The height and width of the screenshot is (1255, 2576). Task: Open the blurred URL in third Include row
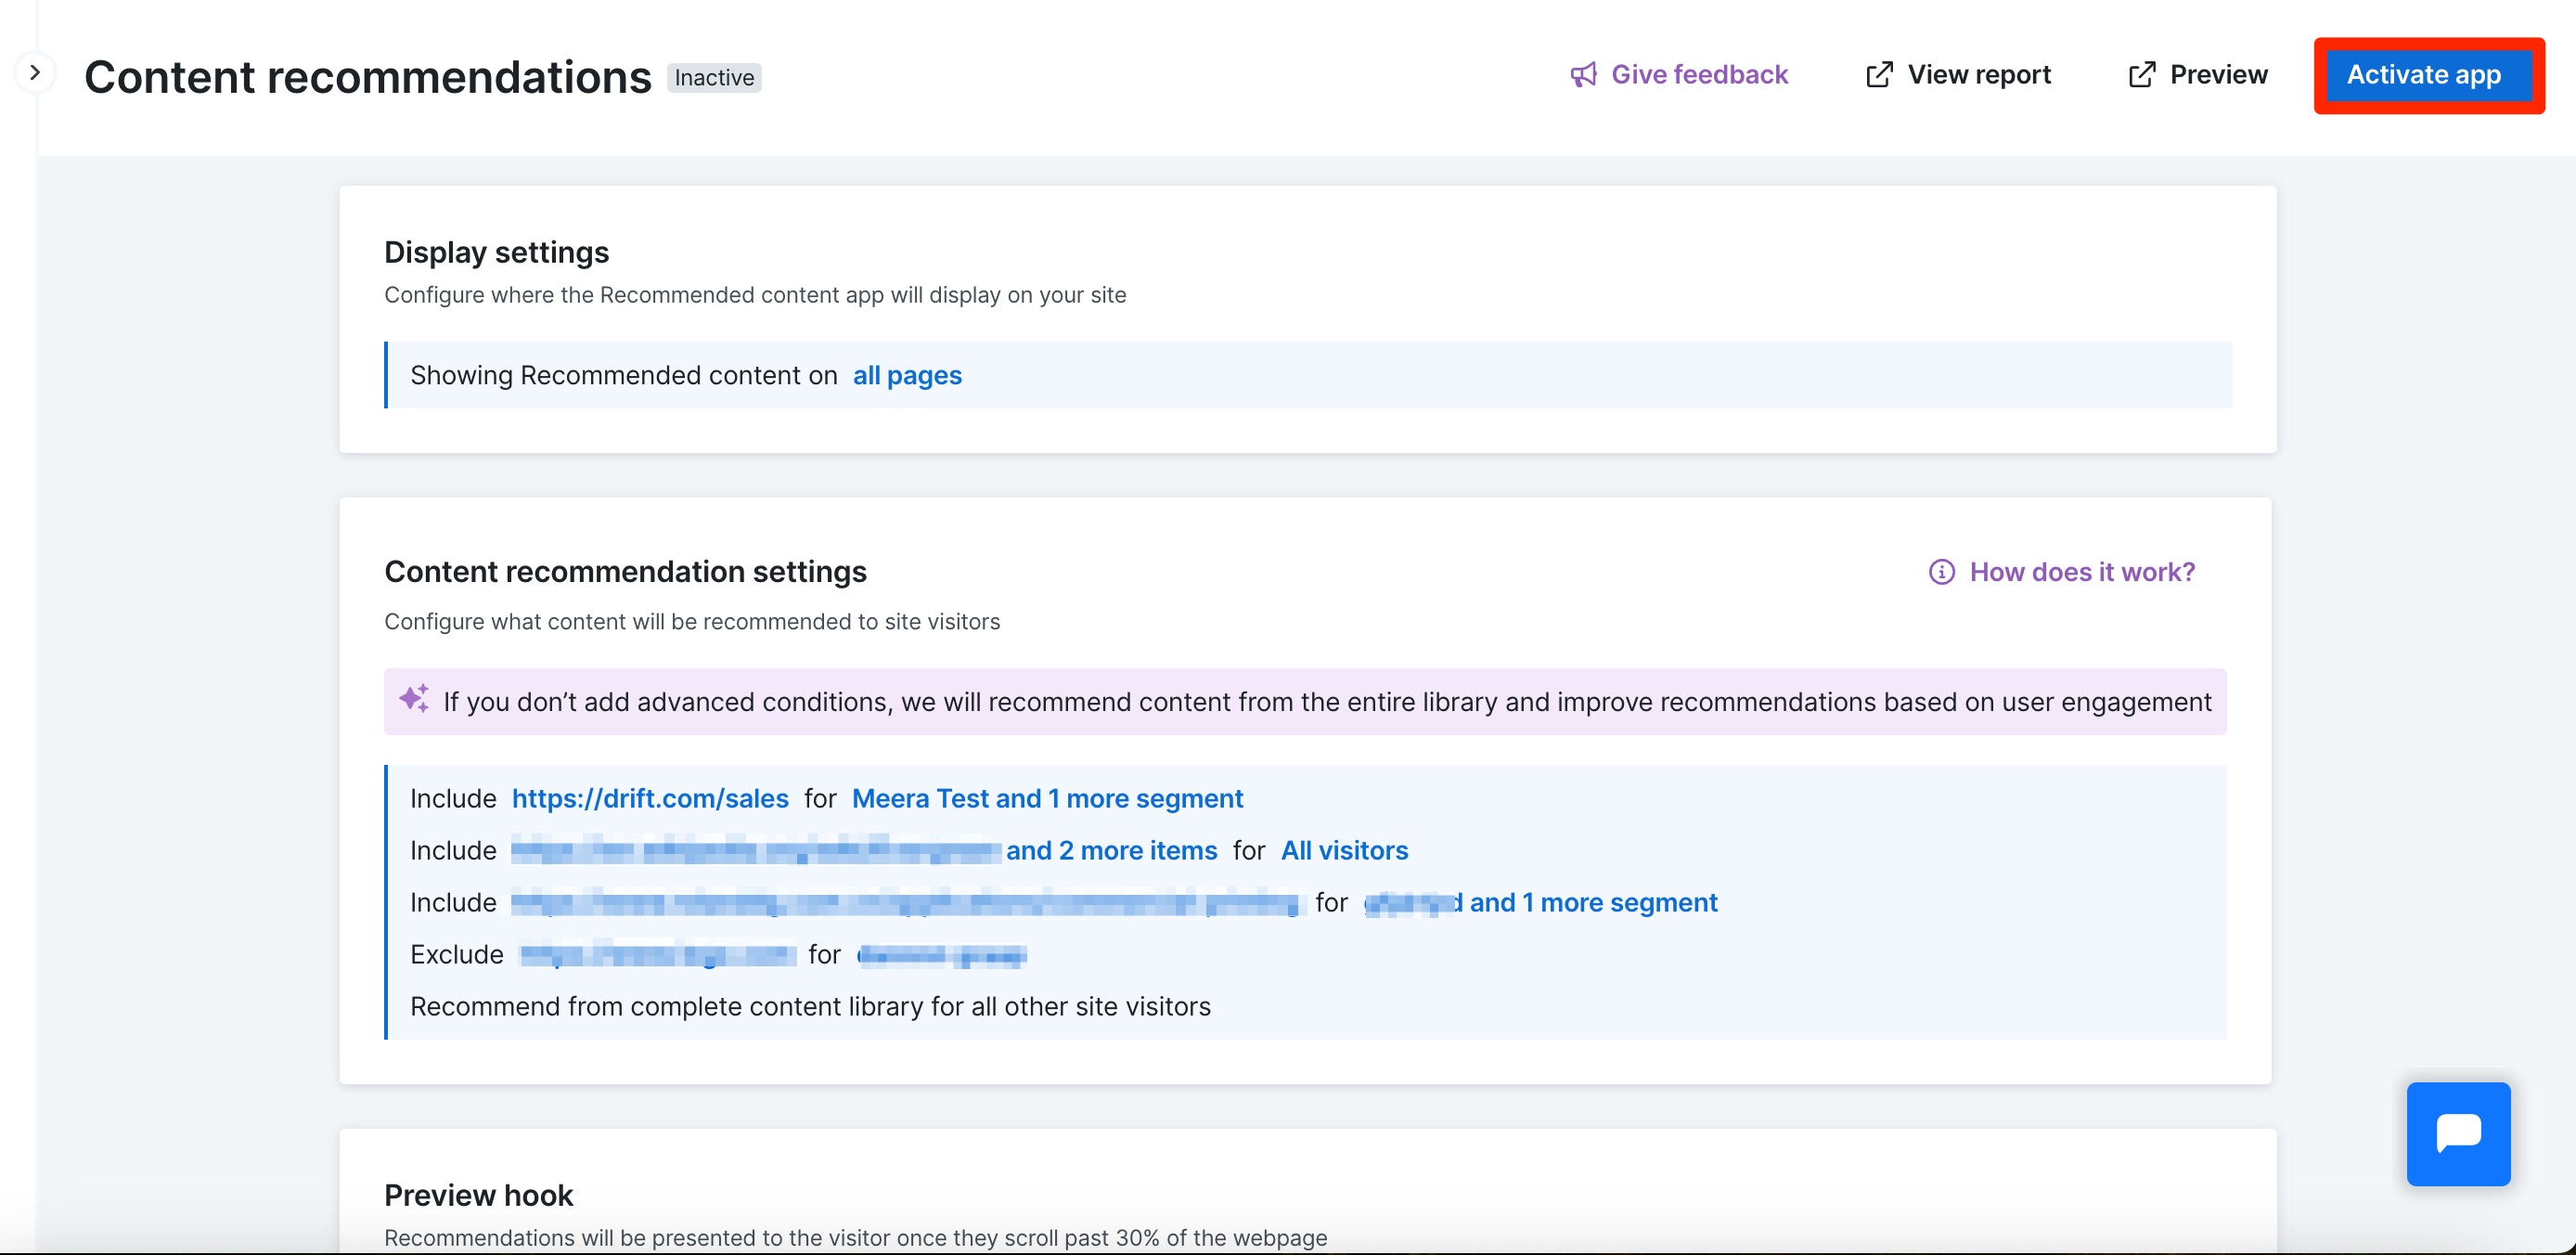(908, 902)
